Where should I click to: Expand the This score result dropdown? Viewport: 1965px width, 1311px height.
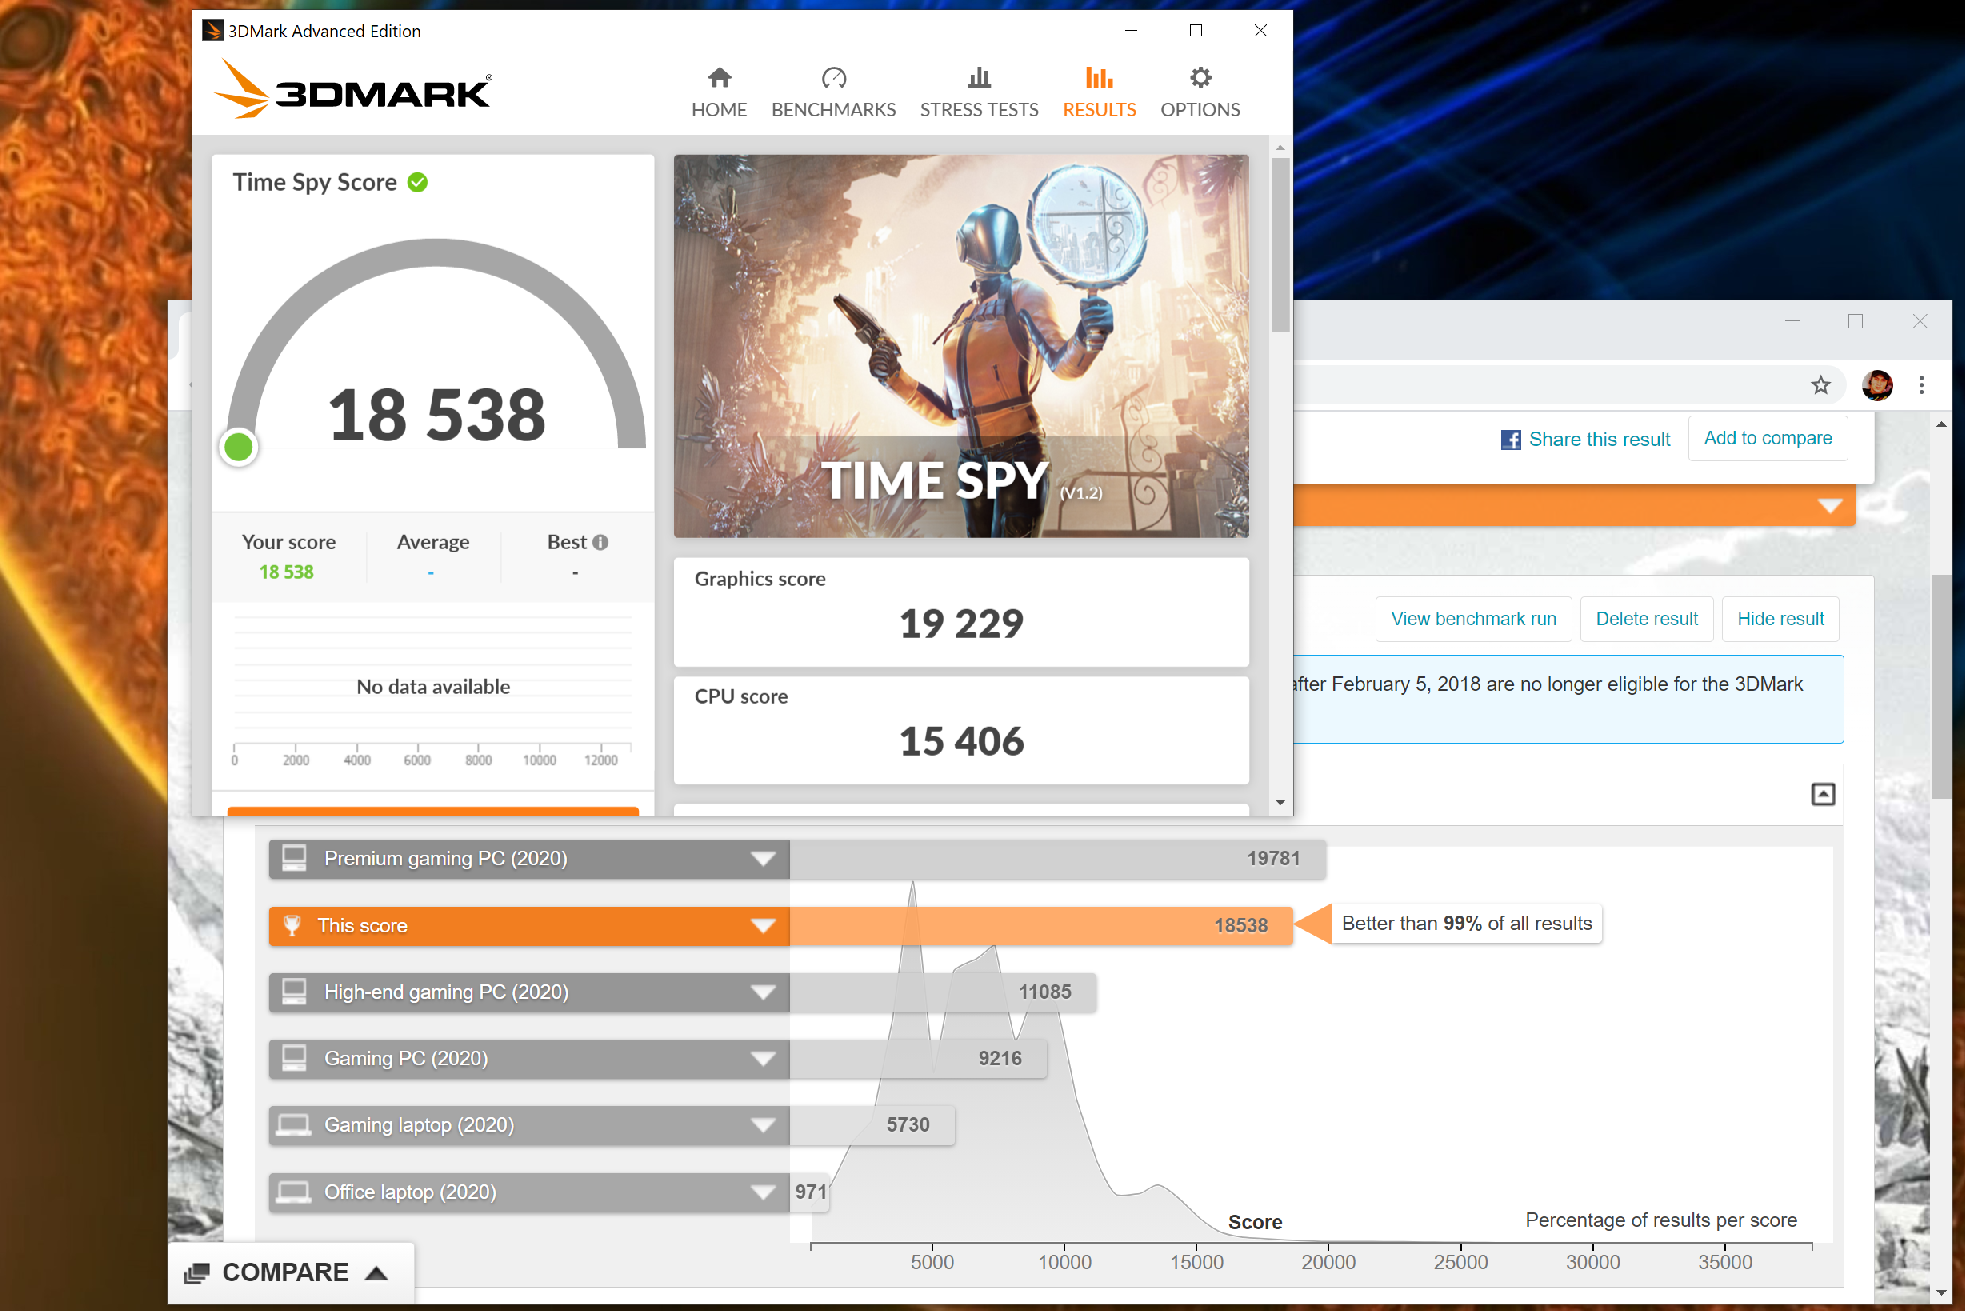(x=767, y=923)
